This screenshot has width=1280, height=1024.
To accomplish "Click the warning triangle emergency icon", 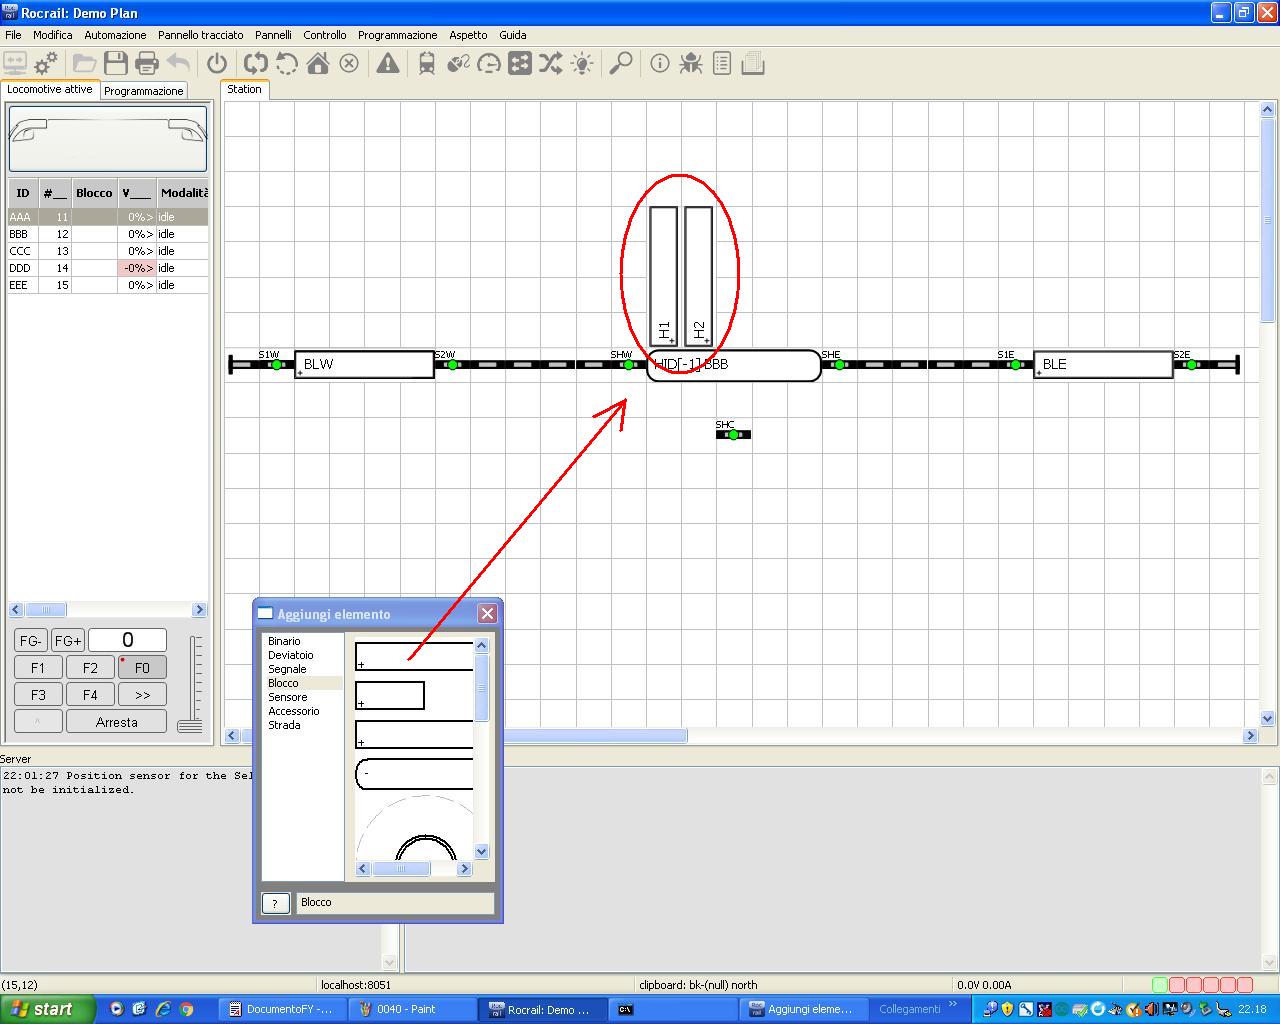I will pyautogui.click(x=388, y=64).
